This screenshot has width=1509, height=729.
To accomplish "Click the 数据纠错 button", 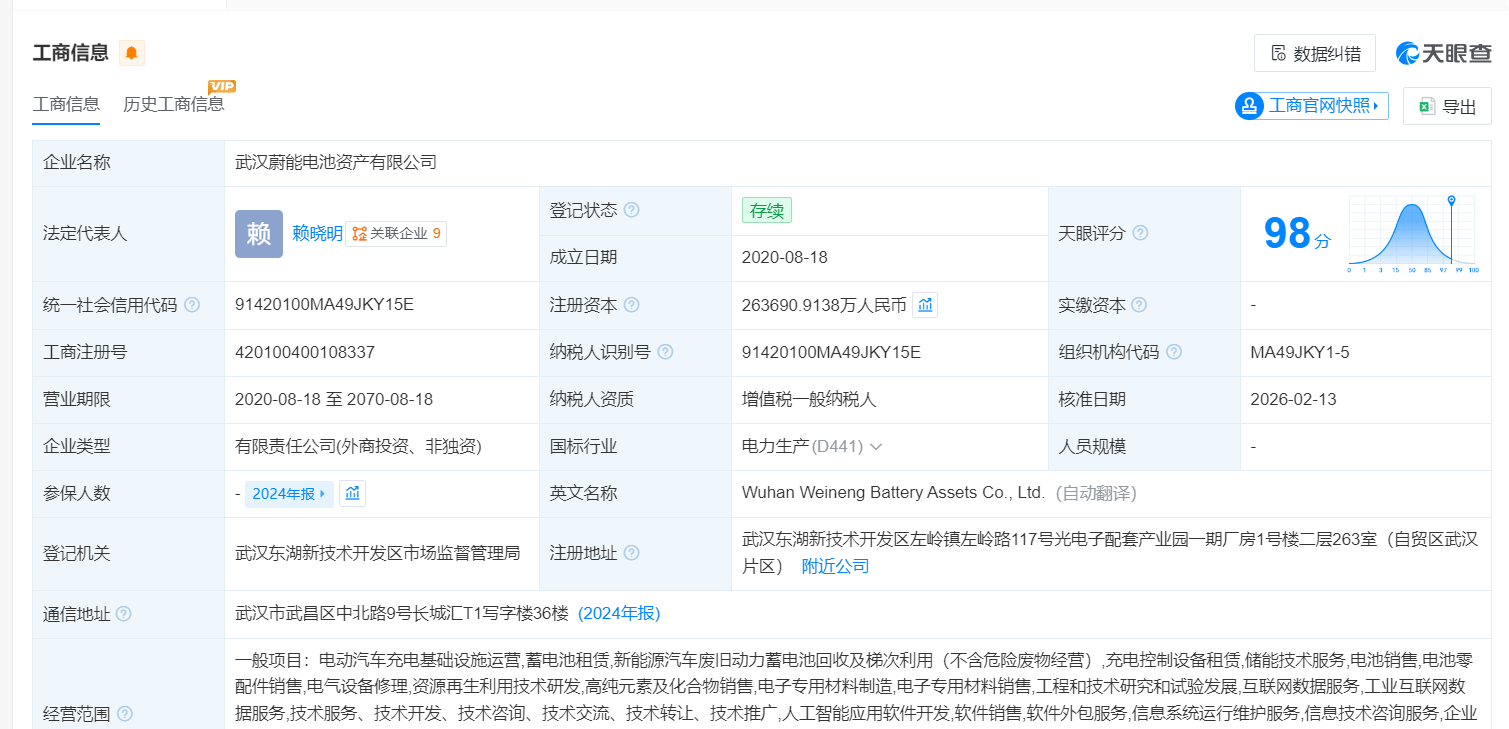I will [x=1314, y=53].
